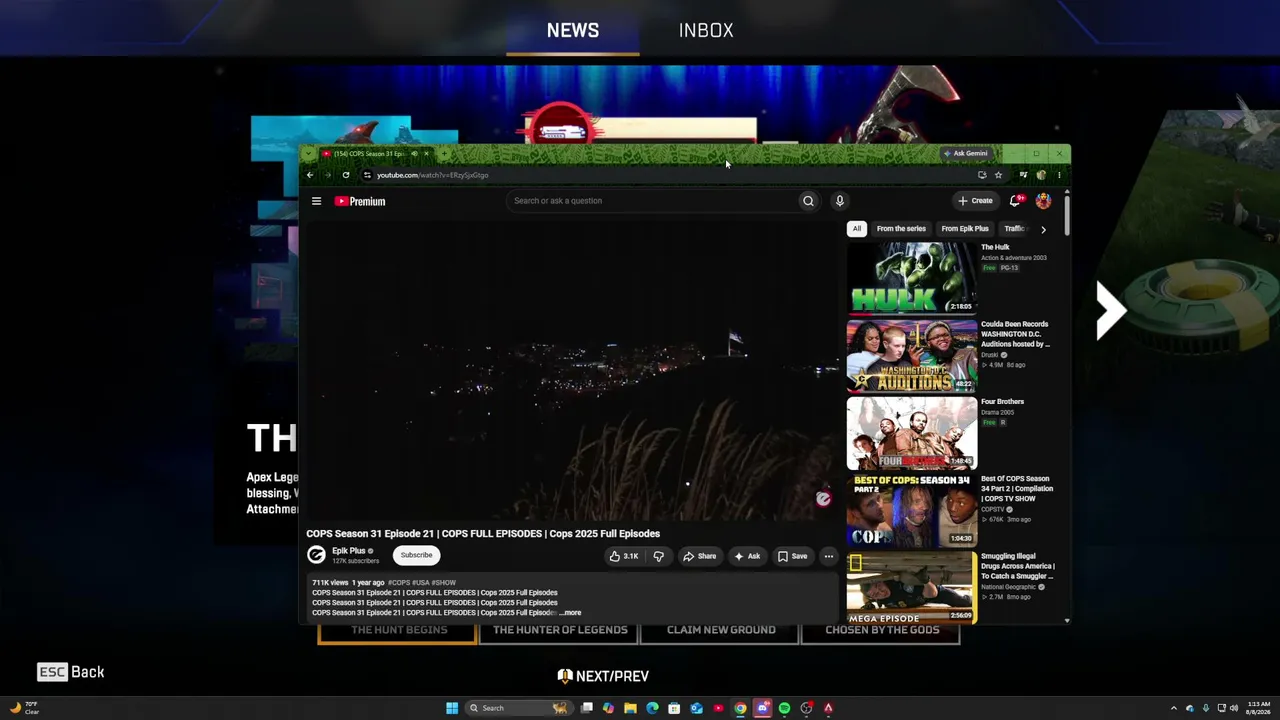Click Ask Gemini in Chrome title bar
Screen dimensions: 1280x720
pyautogui.click(x=965, y=154)
